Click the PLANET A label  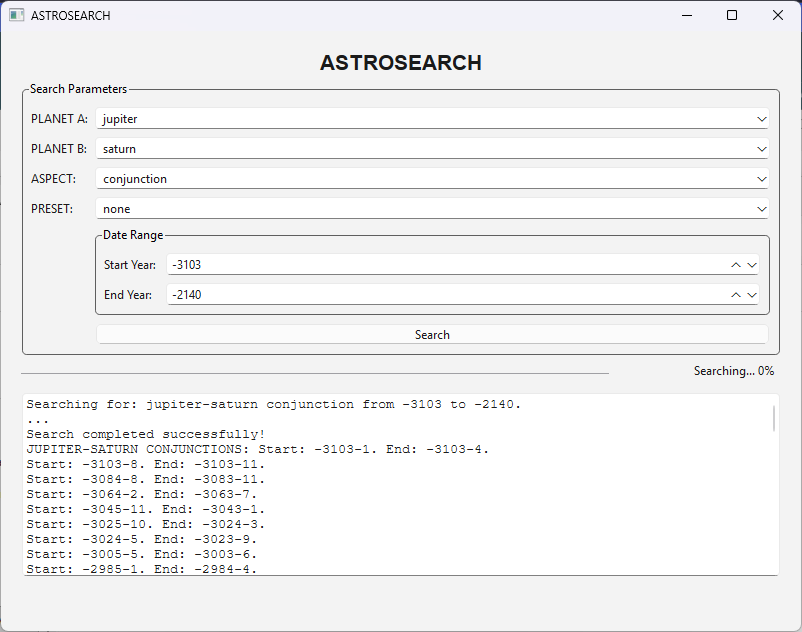coord(59,119)
